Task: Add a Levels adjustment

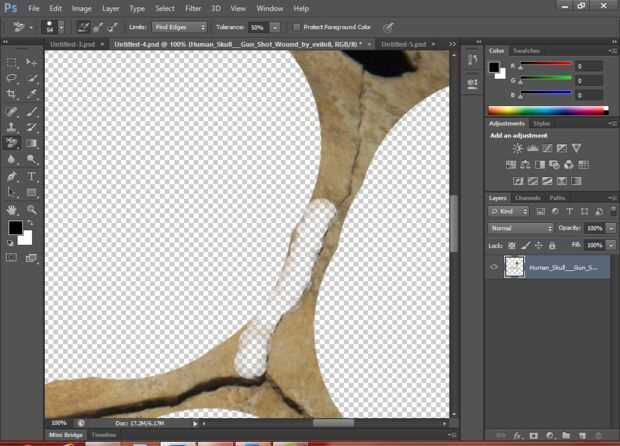Action: (x=532, y=148)
